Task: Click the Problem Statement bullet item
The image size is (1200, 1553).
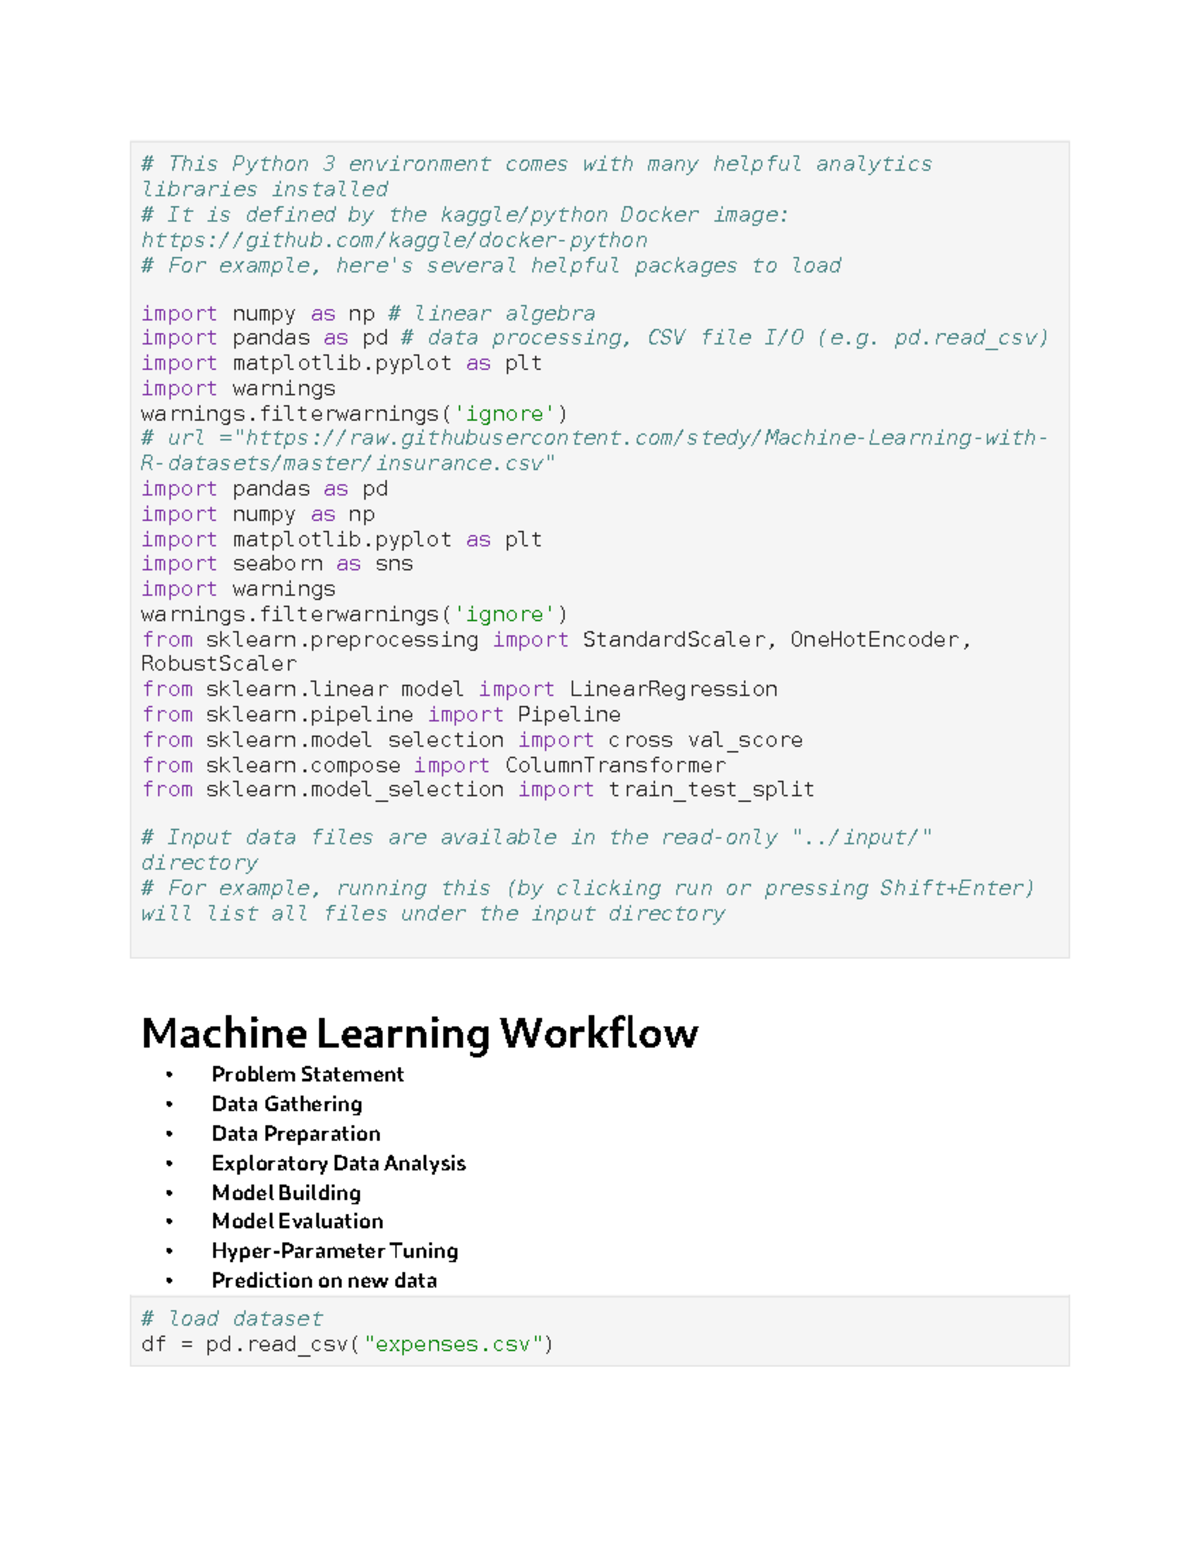Action: (x=307, y=1074)
